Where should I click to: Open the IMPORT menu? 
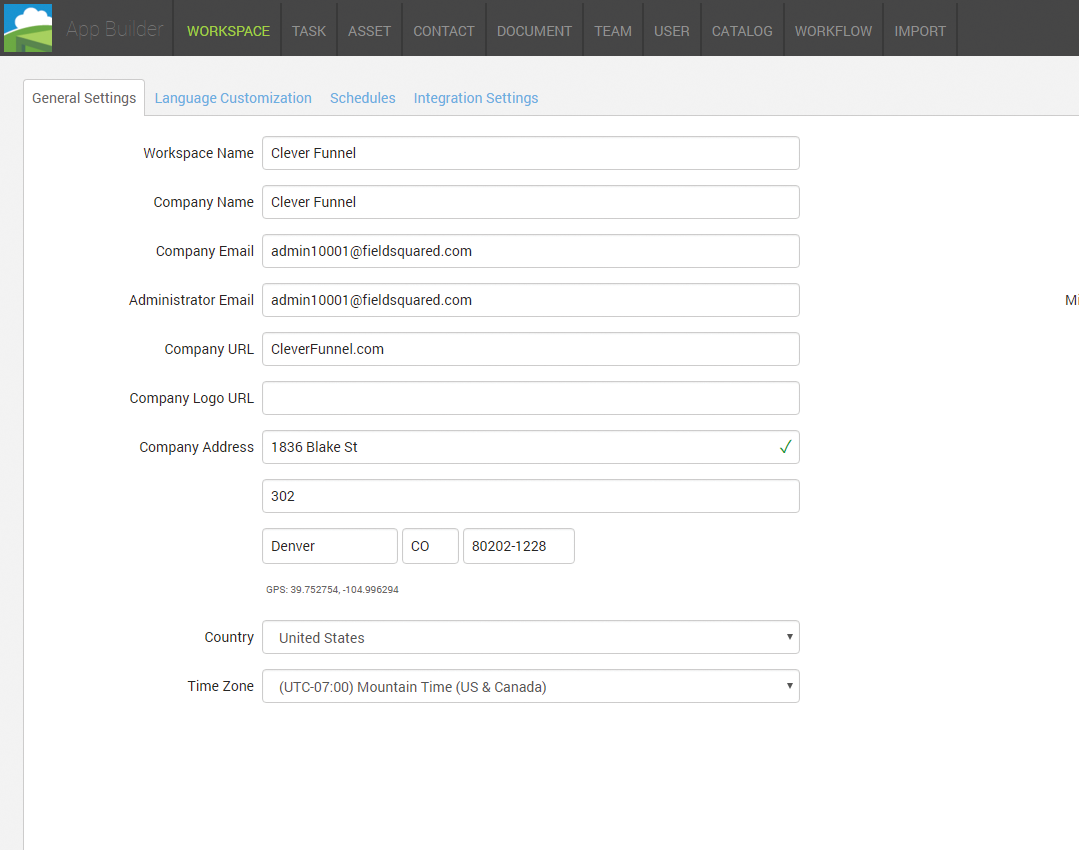[920, 31]
